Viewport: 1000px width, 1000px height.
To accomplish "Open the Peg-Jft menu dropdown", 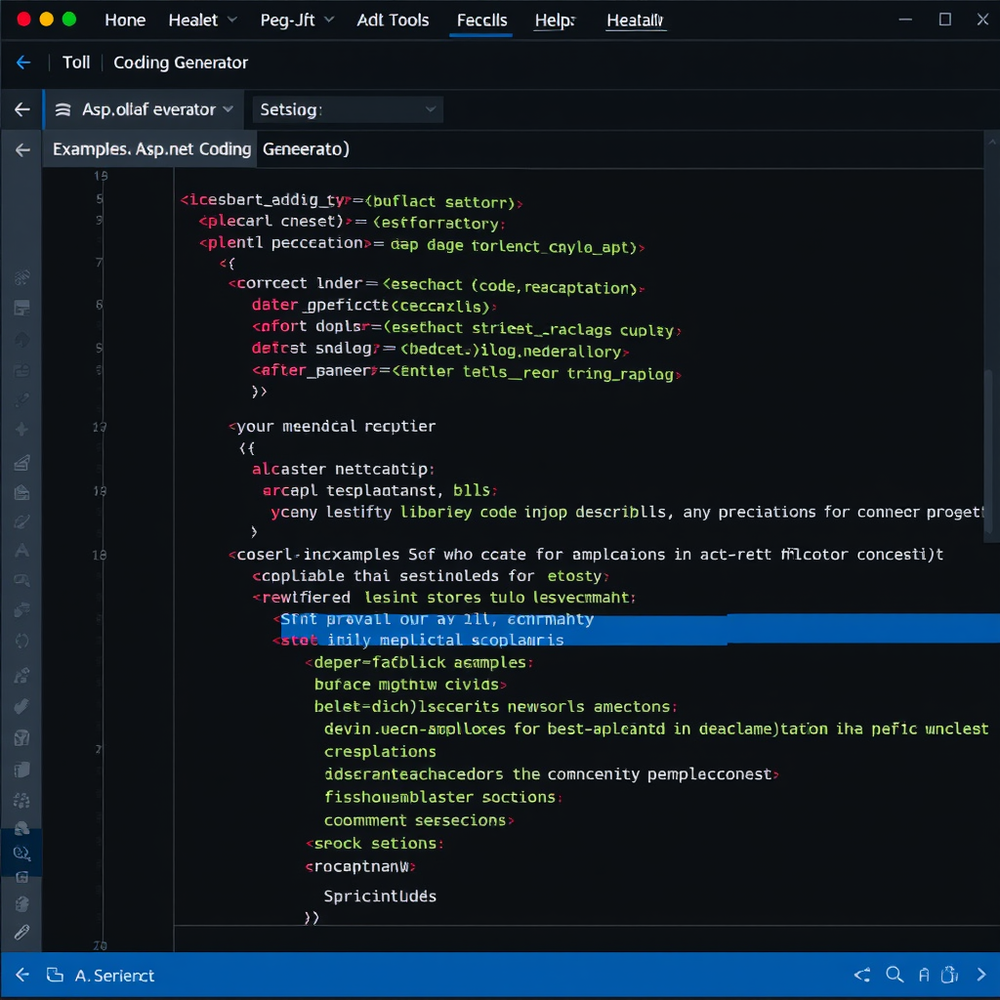I will point(330,20).
